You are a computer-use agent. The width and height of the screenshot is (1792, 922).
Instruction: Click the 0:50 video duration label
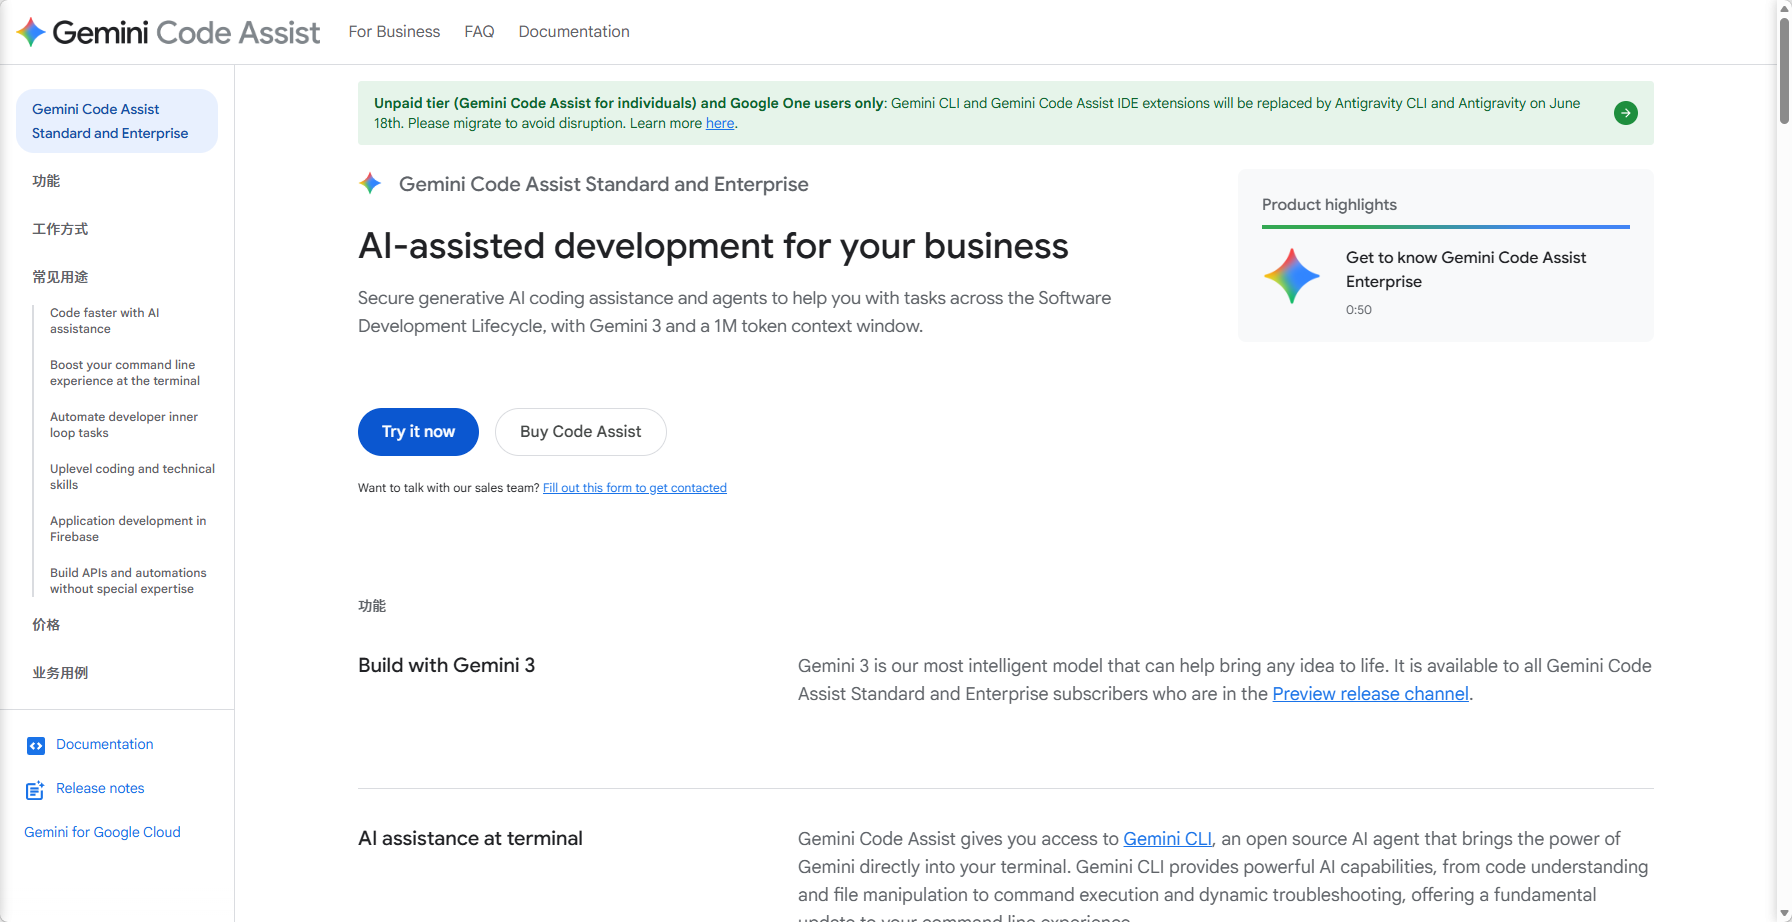1359,310
